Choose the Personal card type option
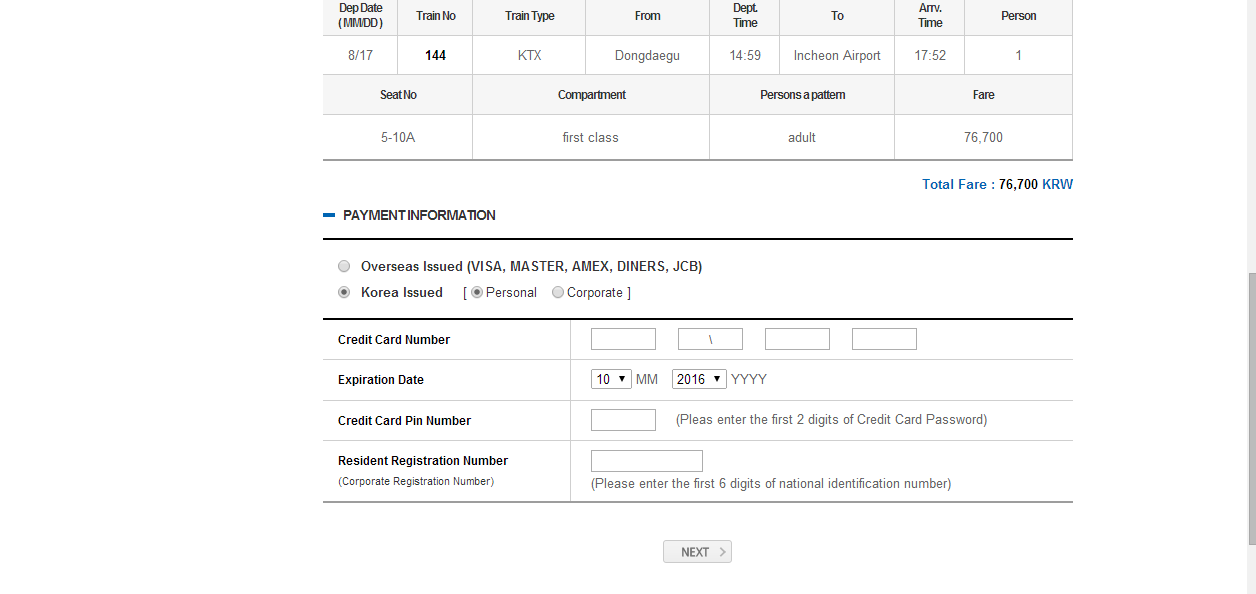 pyautogui.click(x=477, y=293)
